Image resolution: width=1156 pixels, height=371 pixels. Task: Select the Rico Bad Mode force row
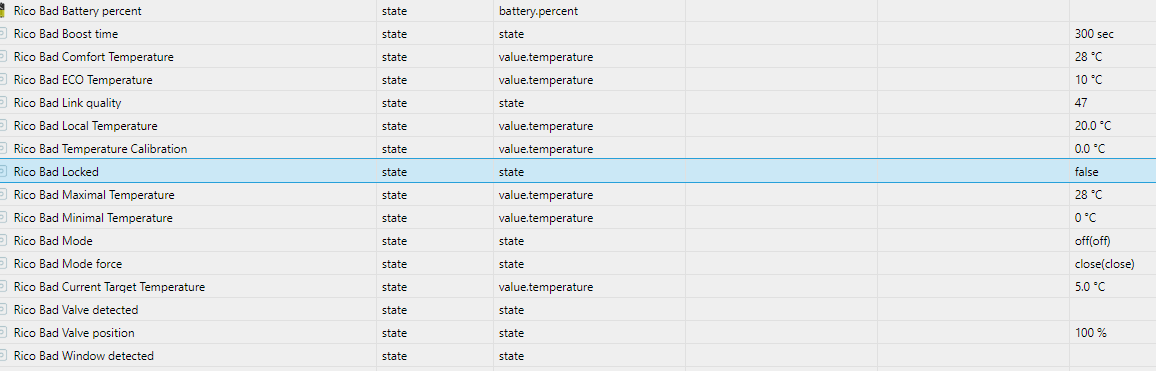coord(578,263)
